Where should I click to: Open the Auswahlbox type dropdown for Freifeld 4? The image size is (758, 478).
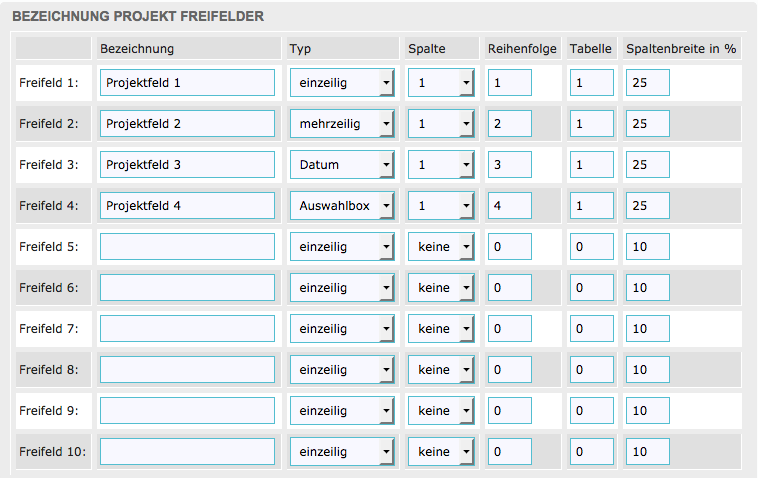click(x=342, y=205)
